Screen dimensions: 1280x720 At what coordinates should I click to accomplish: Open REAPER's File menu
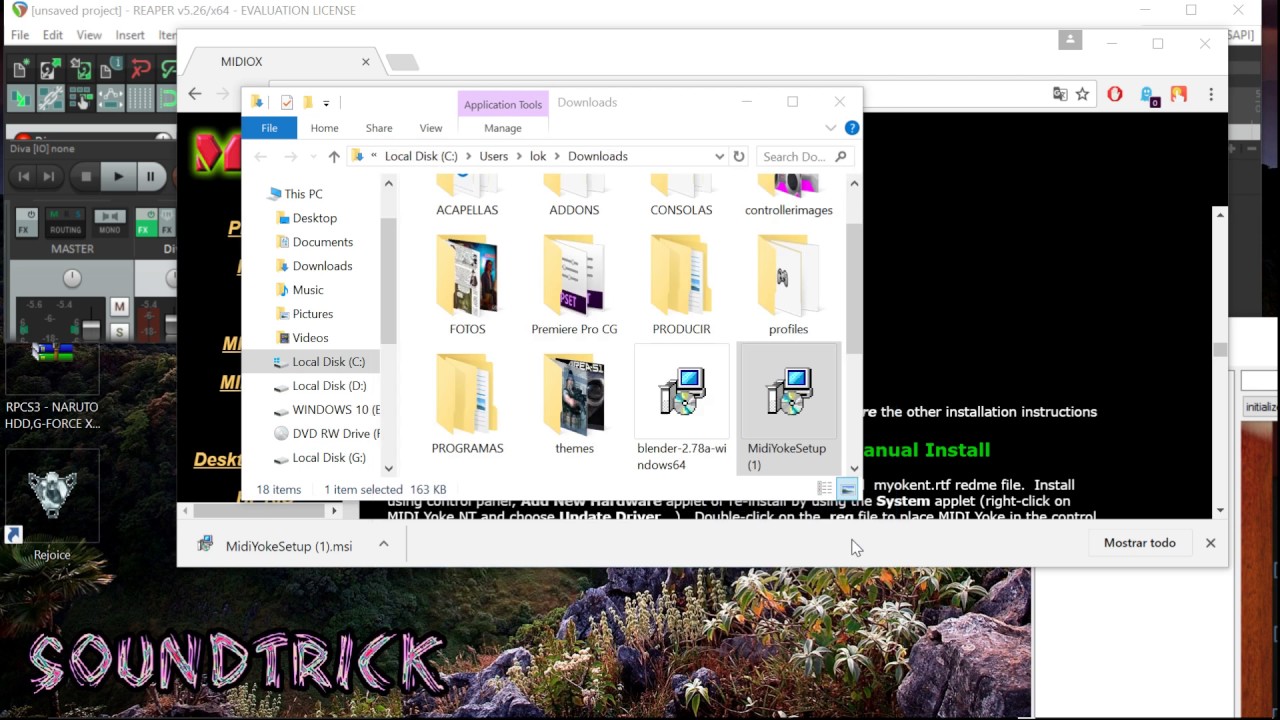tap(20, 35)
